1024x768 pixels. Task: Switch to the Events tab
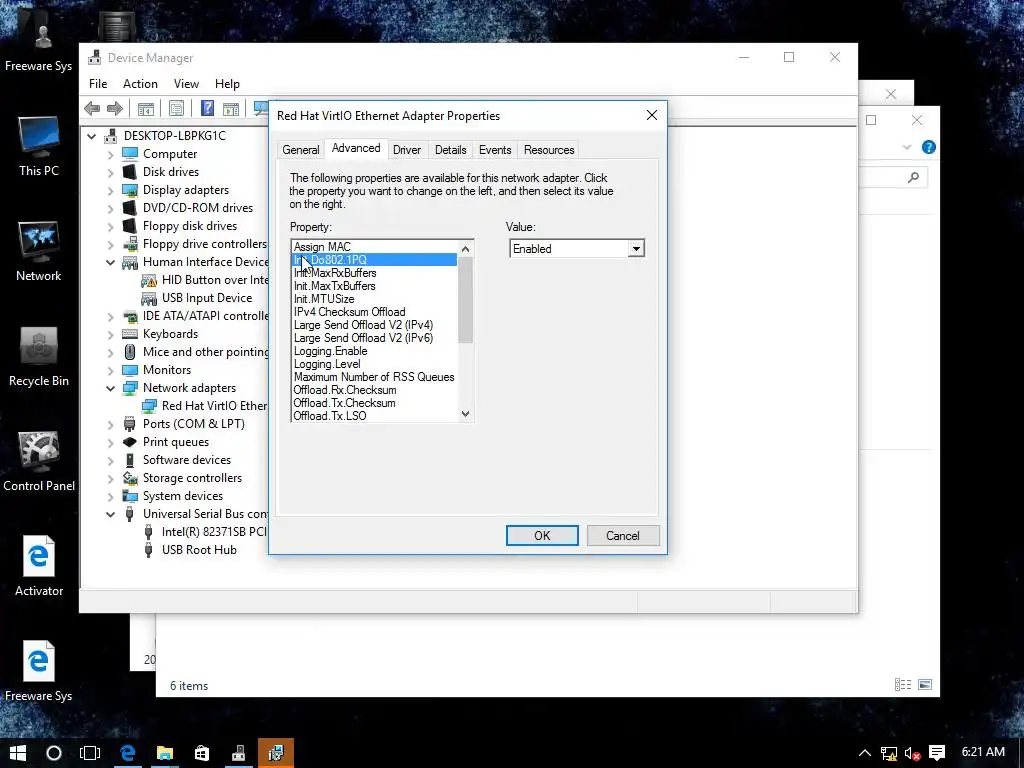[495, 150]
